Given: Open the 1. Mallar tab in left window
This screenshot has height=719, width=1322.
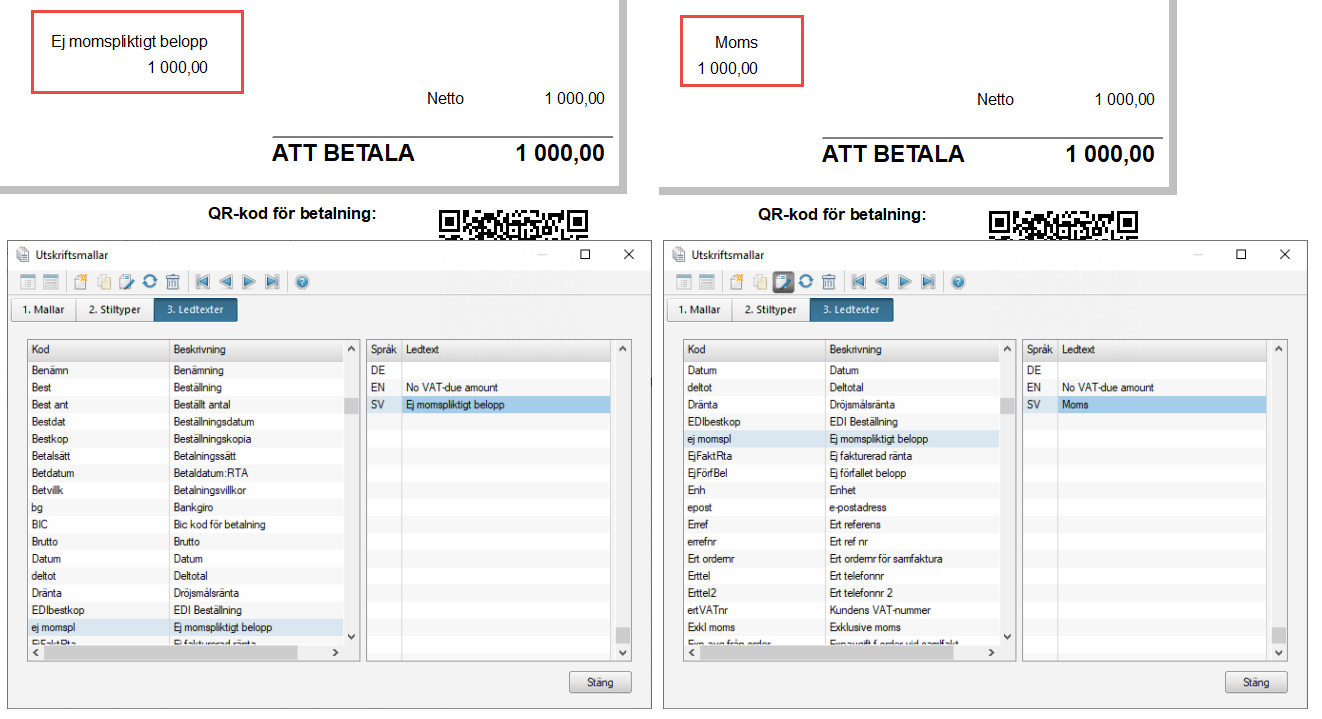Looking at the screenshot, I should [43, 310].
